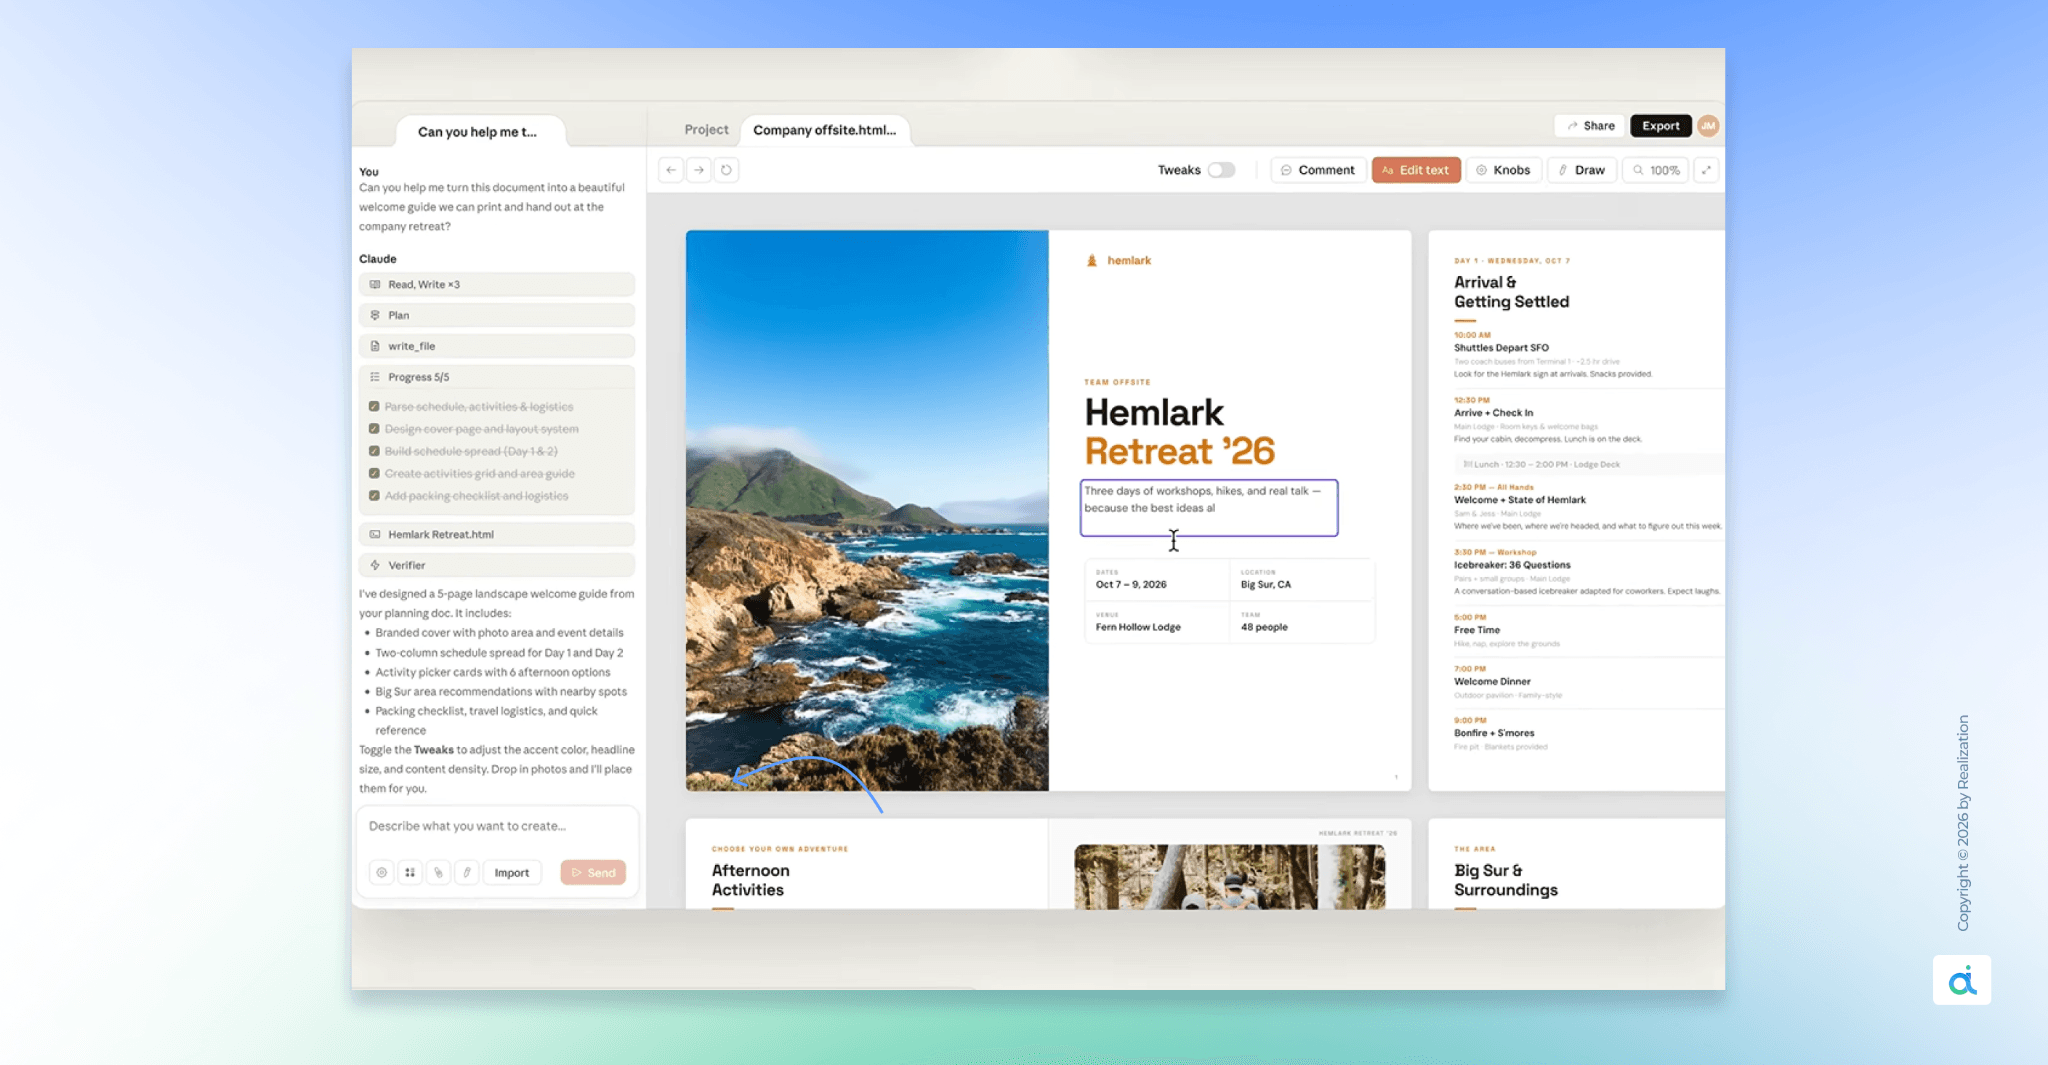Click the forest photo on activities page
Screen dimensions: 2048x1065
tap(1229, 877)
